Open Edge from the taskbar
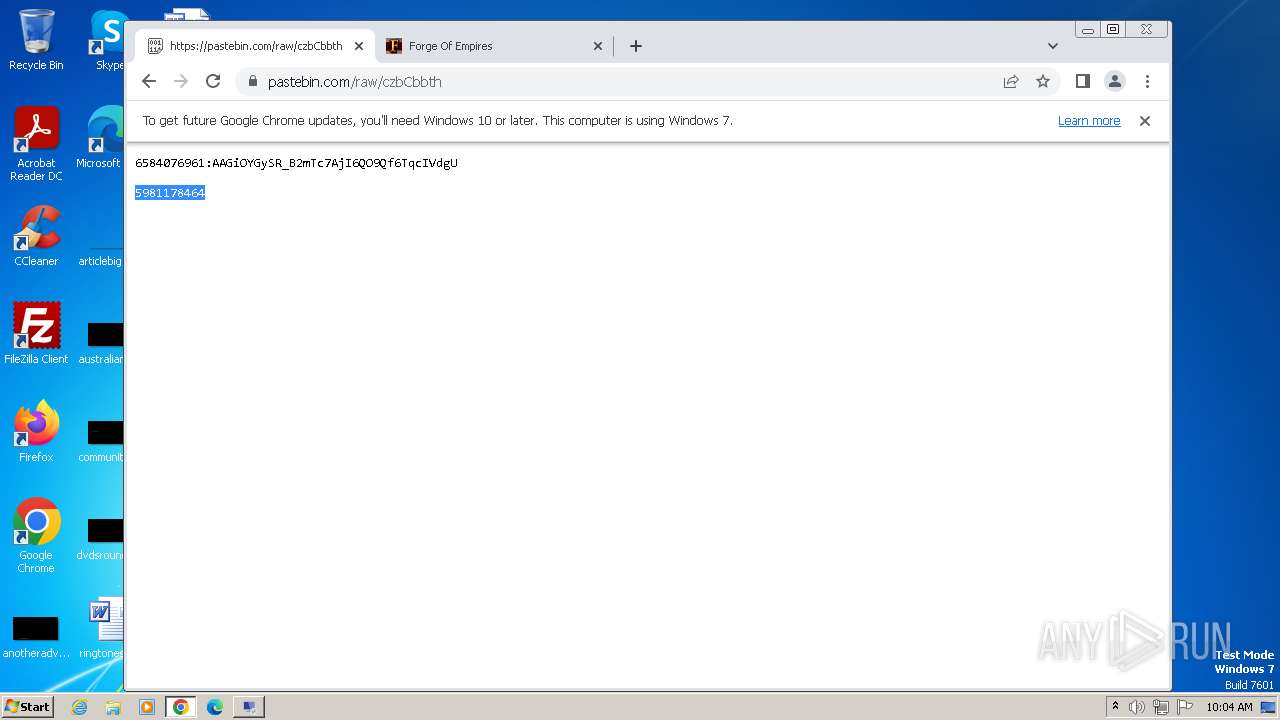Image resolution: width=1280 pixels, height=720 pixels. tap(215, 707)
